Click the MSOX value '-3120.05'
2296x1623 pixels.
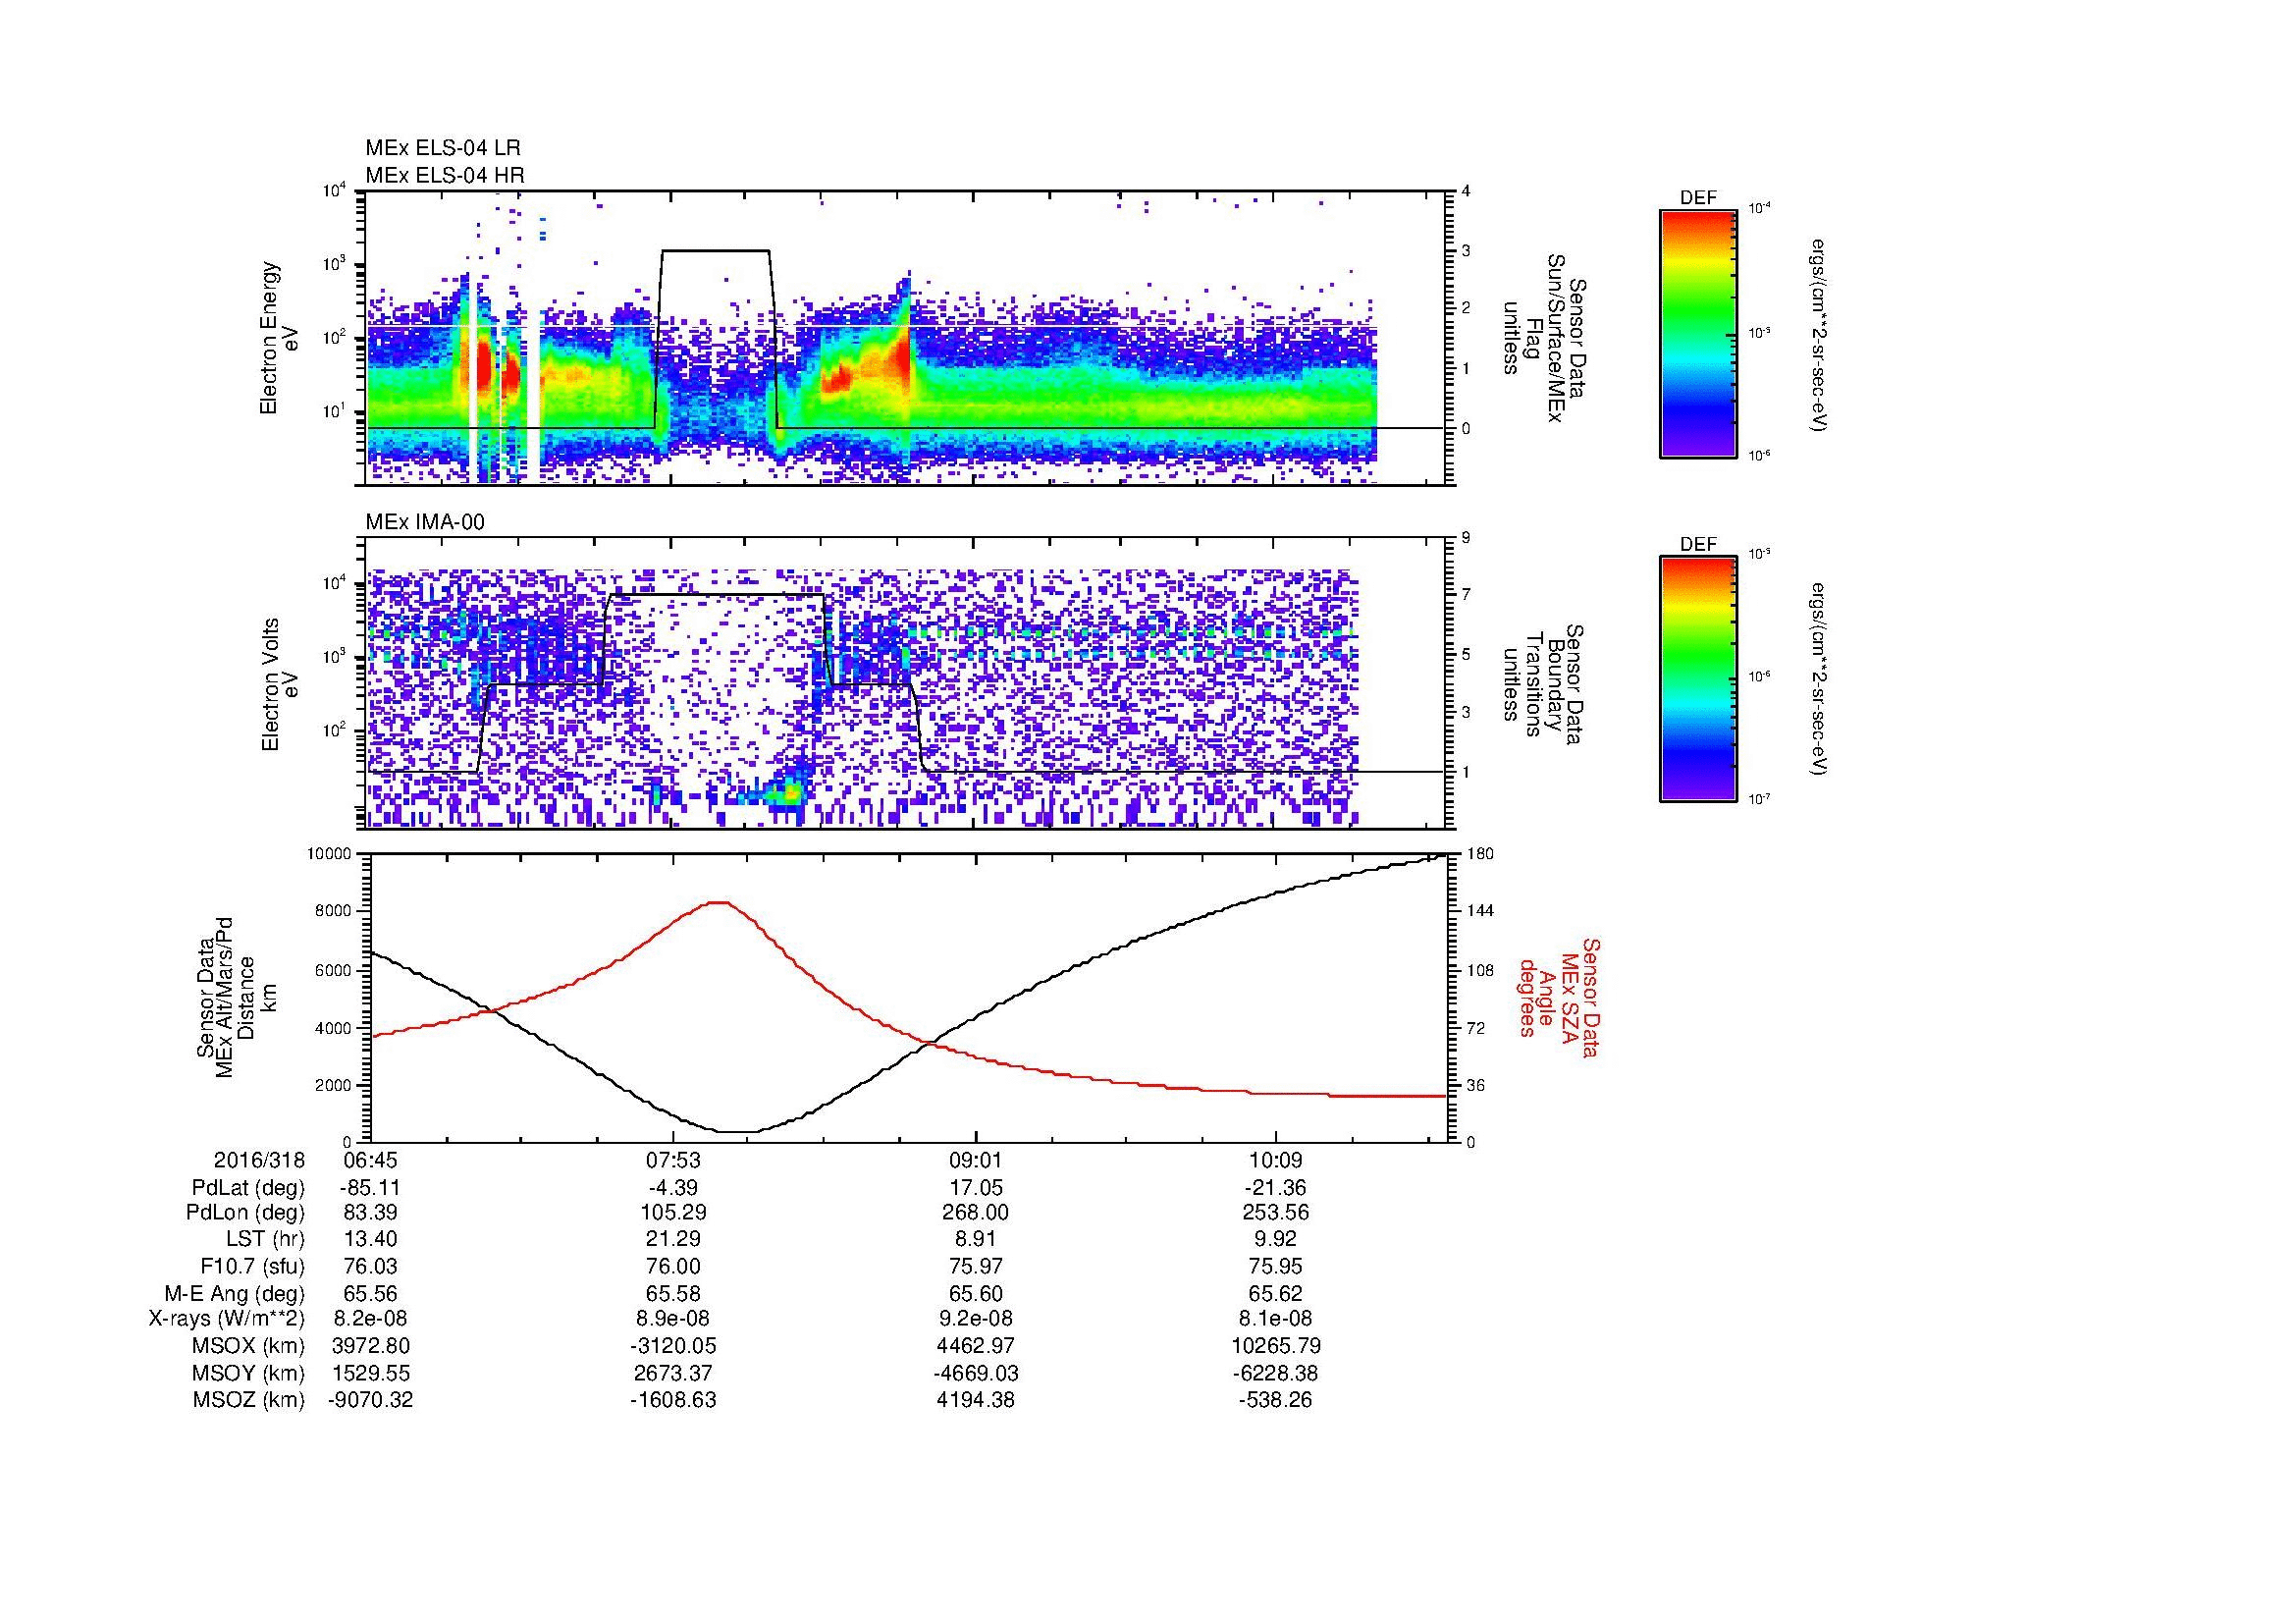coord(673,1346)
